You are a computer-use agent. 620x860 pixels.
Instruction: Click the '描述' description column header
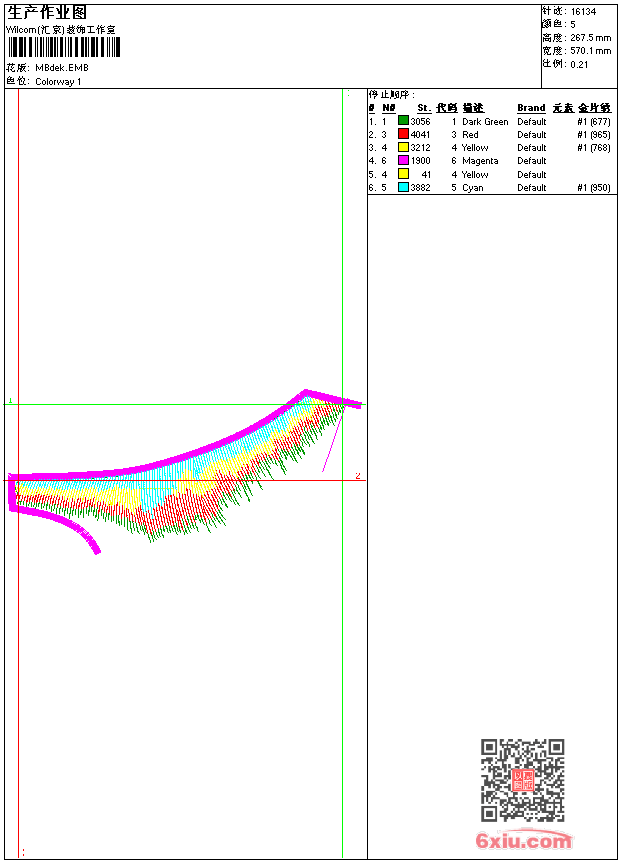click(x=473, y=108)
